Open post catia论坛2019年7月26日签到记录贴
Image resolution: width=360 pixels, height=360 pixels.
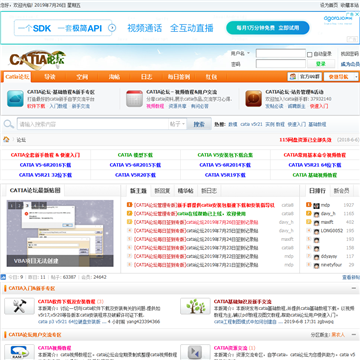click(x=222, y=222)
